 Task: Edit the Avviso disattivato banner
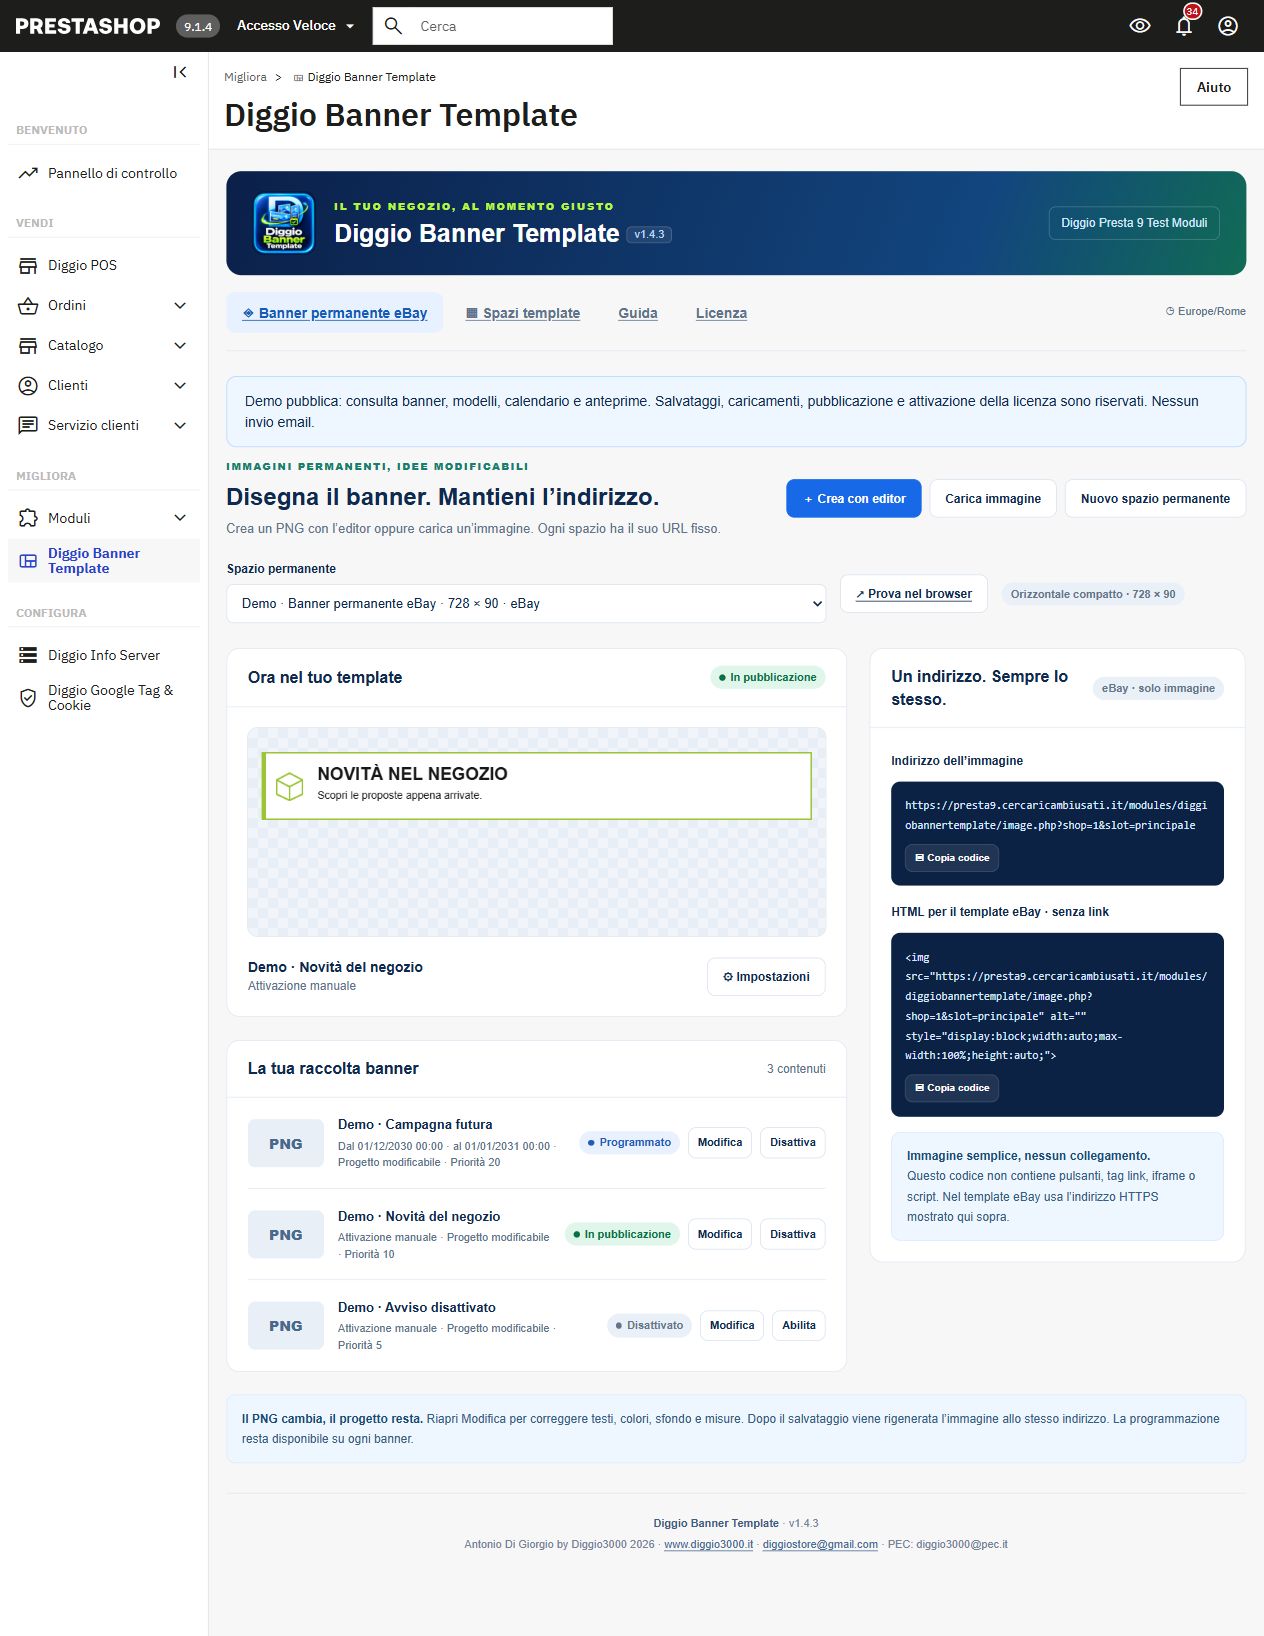[x=732, y=1326]
